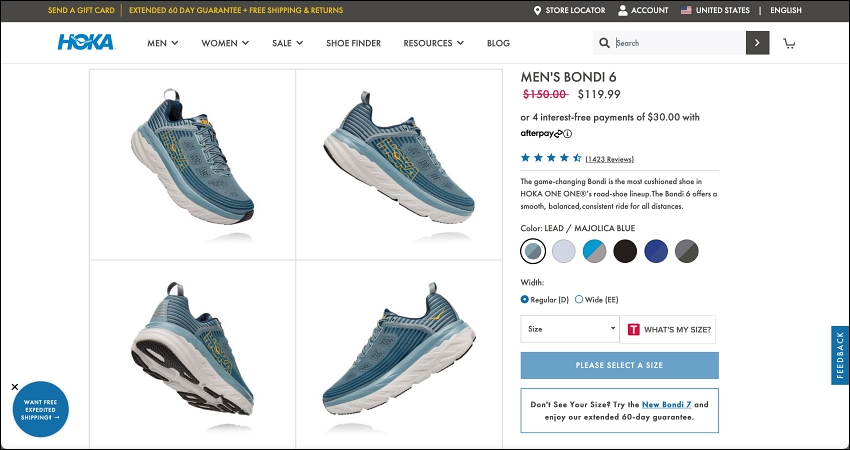Open the shopping cart icon
The width and height of the screenshot is (850, 450).
tap(789, 43)
